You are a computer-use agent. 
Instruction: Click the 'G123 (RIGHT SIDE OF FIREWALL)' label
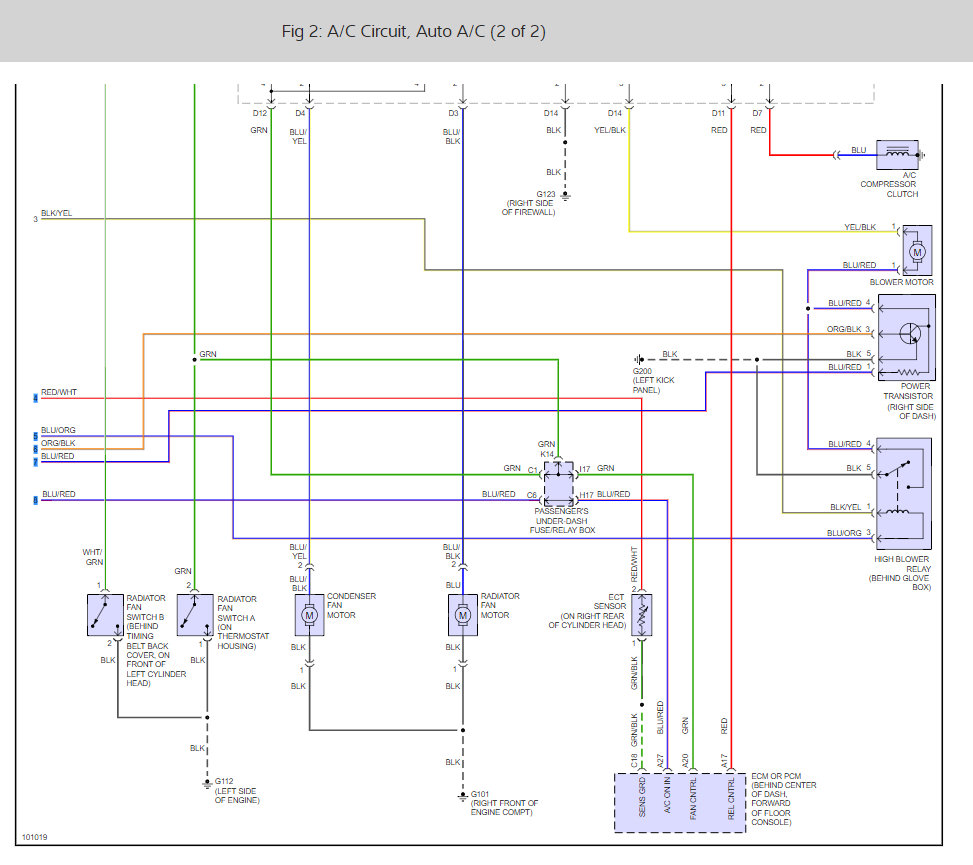(x=529, y=203)
